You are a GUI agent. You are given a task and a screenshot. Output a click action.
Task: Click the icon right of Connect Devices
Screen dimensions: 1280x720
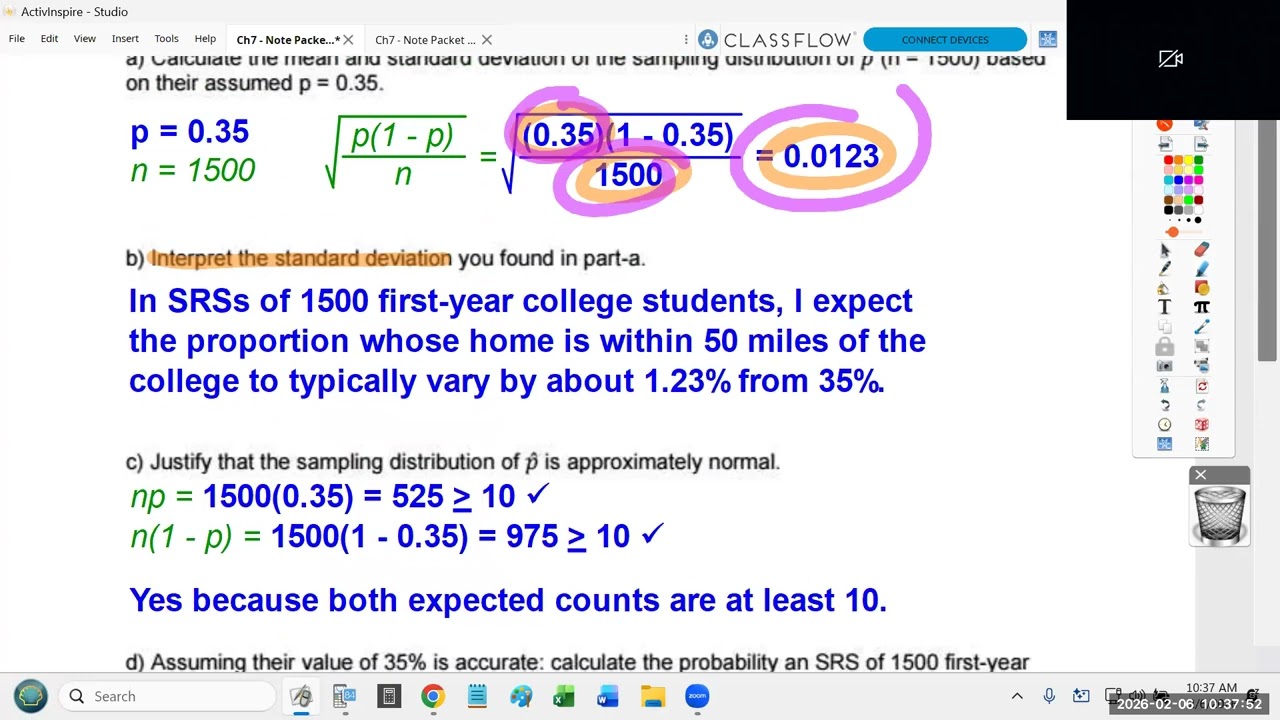point(1048,40)
